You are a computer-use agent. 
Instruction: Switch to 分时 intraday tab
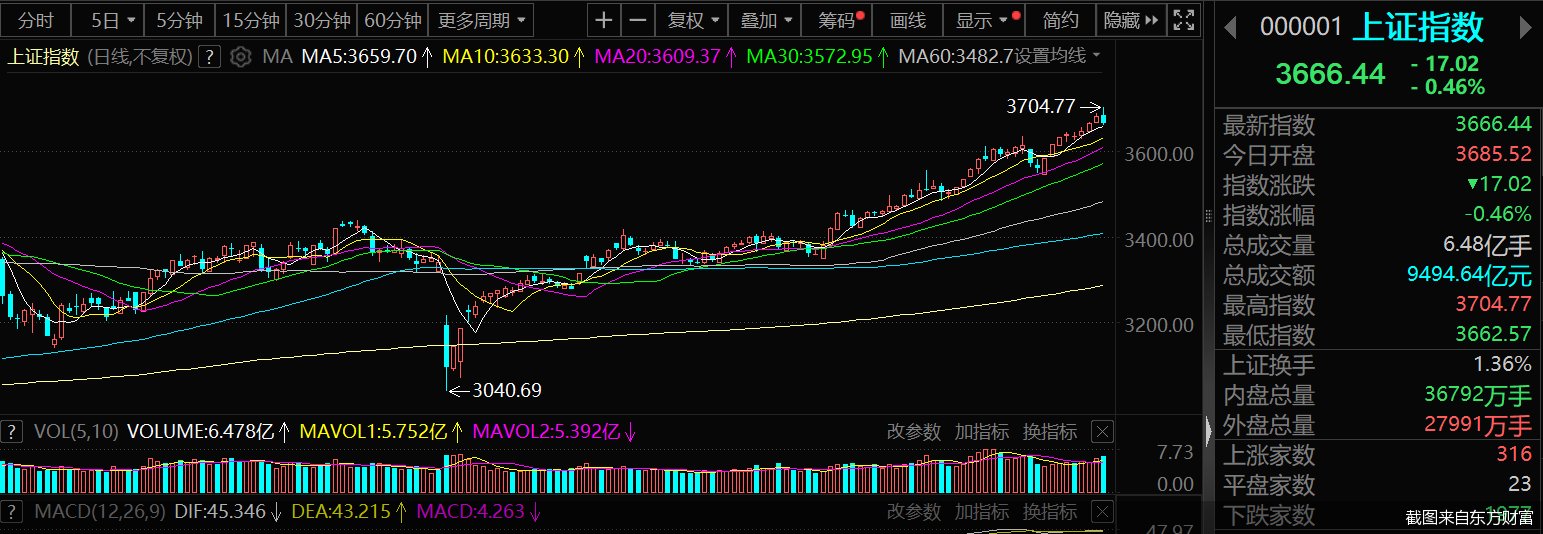click(x=36, y=20)
